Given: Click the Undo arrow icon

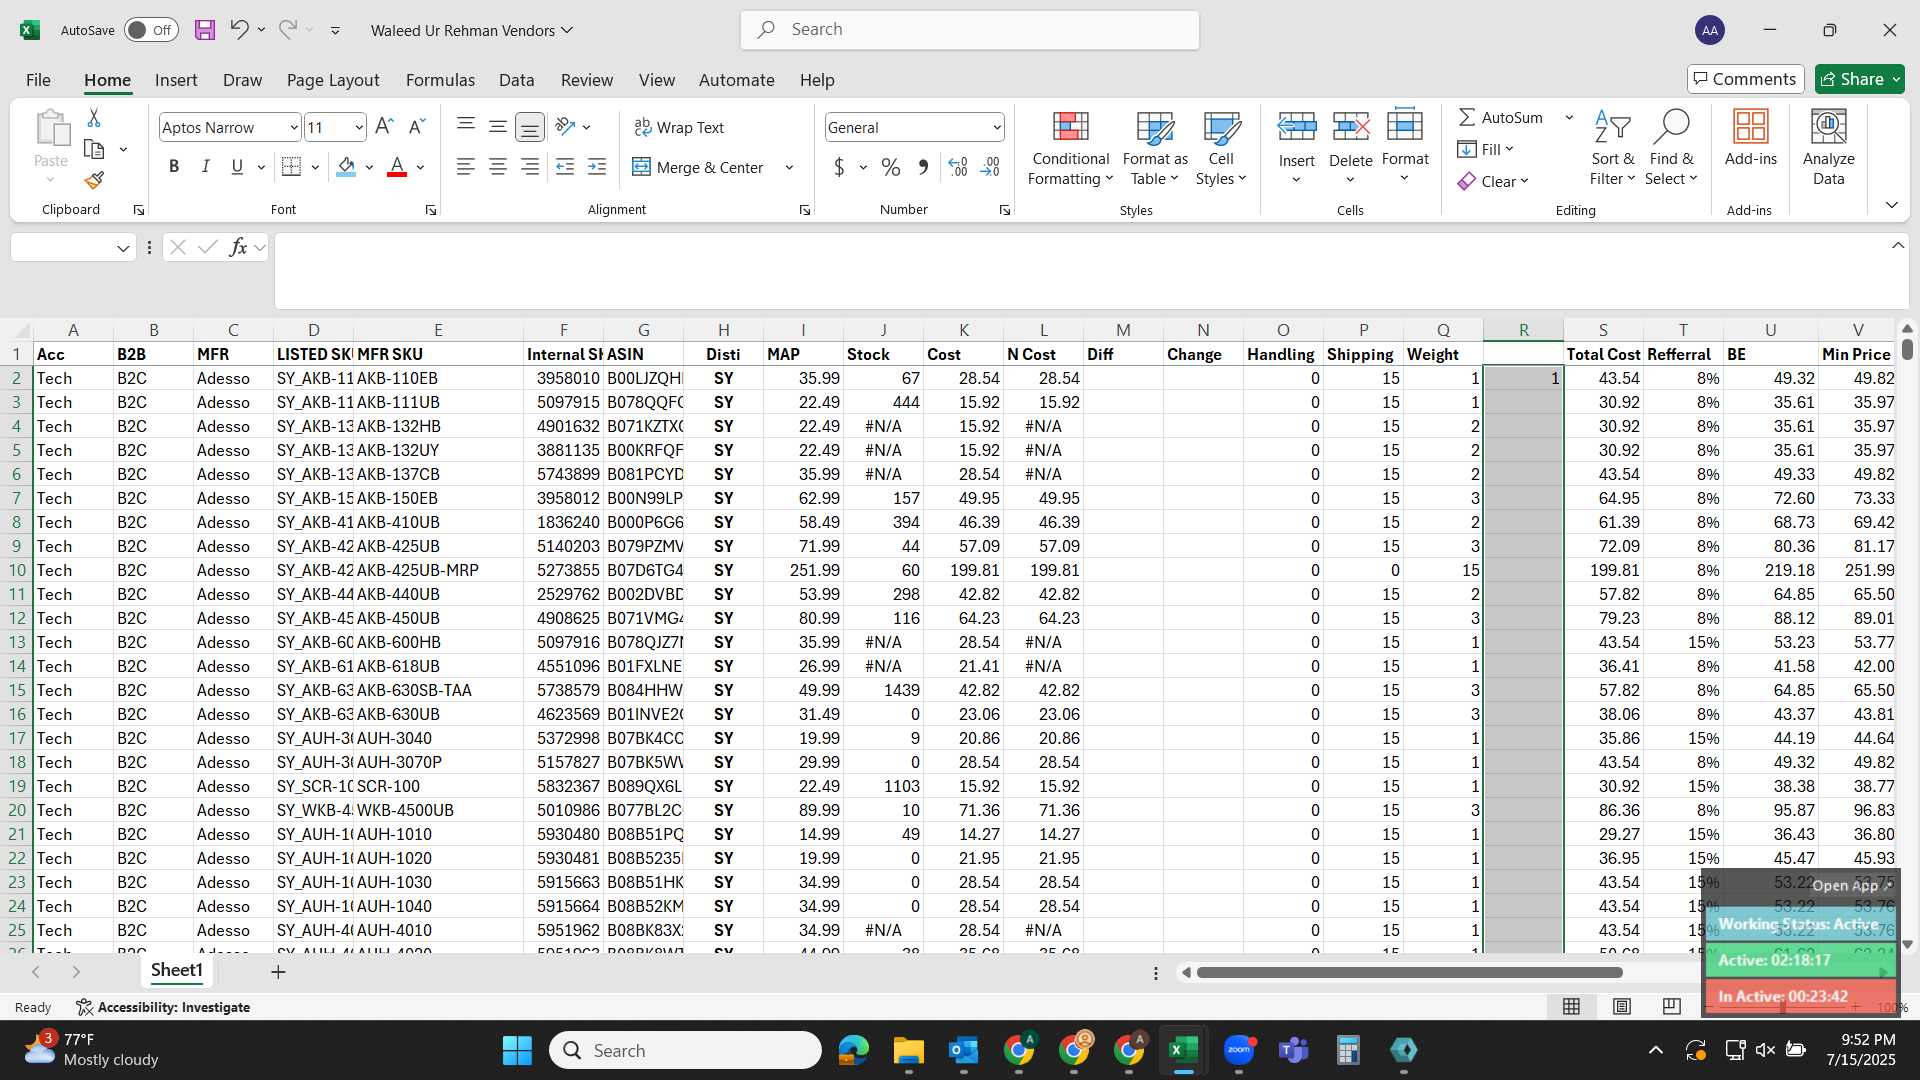Looking at the screenshot, I should pos(239,29).
